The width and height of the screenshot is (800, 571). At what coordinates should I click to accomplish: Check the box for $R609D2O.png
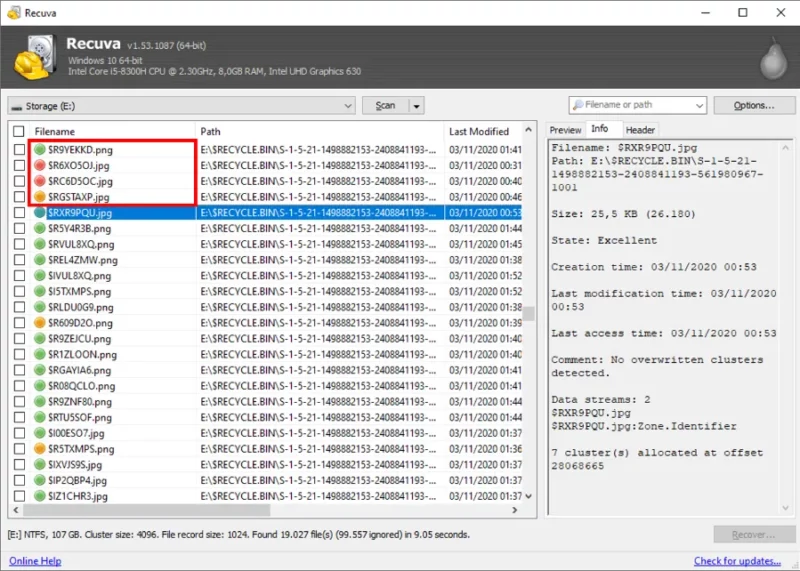(19, 323)
